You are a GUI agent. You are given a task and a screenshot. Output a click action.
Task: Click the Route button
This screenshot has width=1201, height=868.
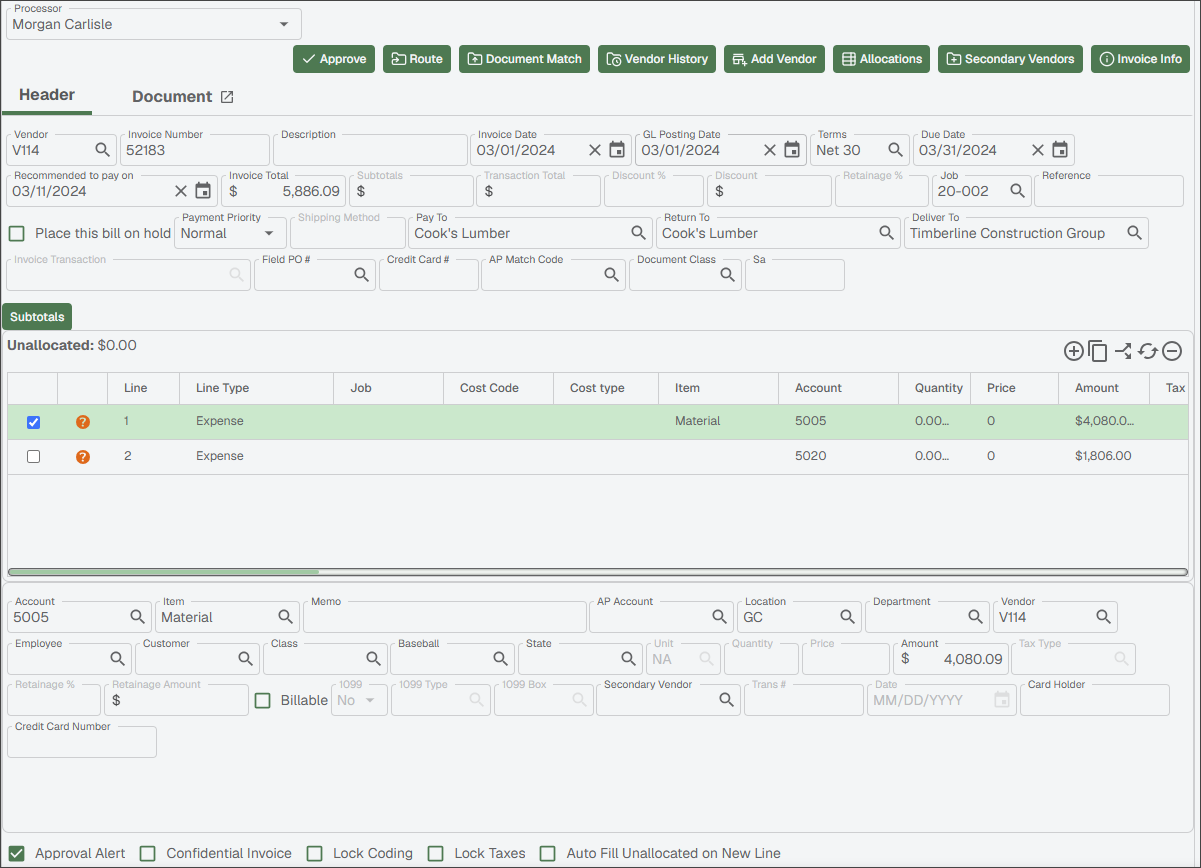coord(417,59)
